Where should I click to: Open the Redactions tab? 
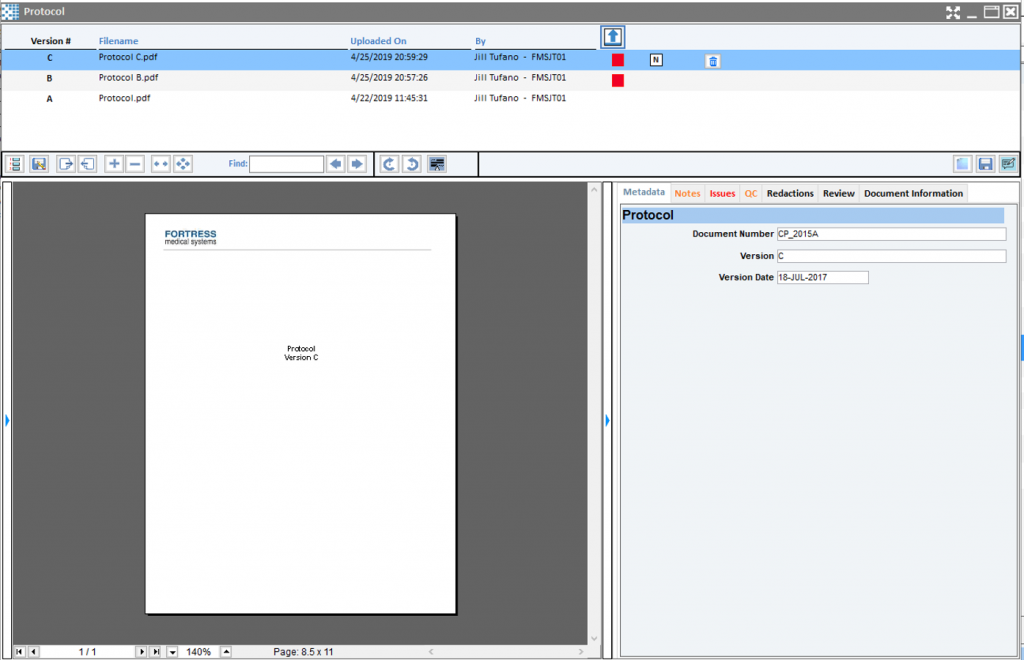pos(790,193)
